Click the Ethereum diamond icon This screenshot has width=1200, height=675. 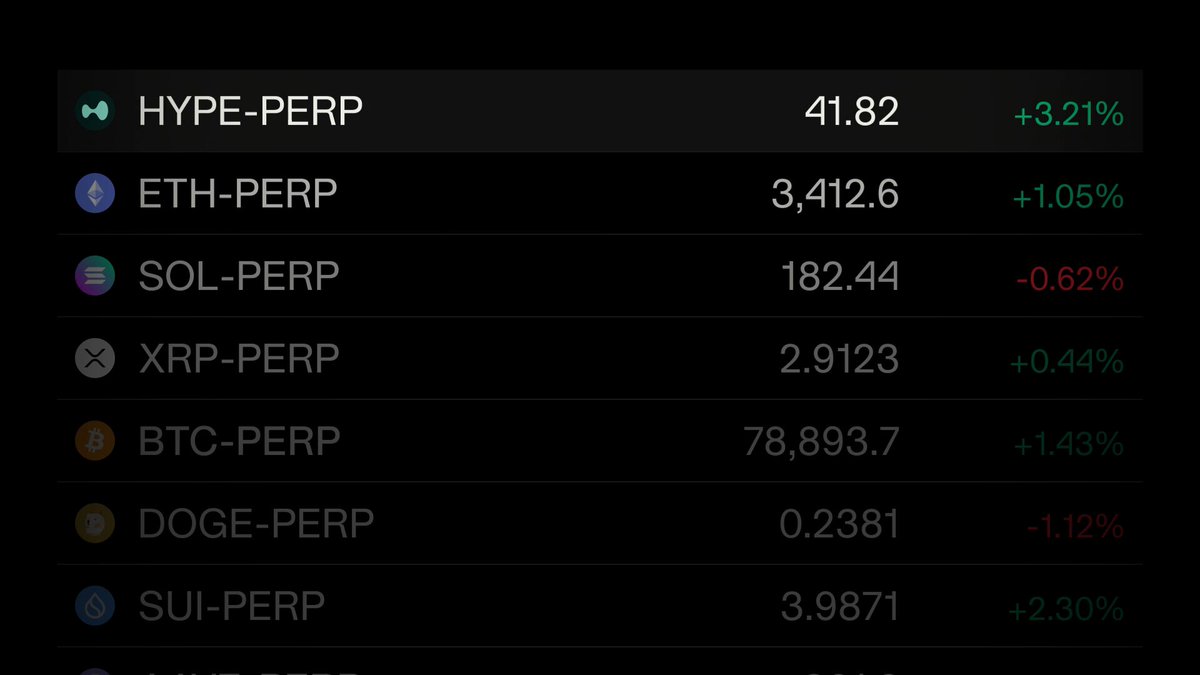pyautogui.click(x=96, y=193)
